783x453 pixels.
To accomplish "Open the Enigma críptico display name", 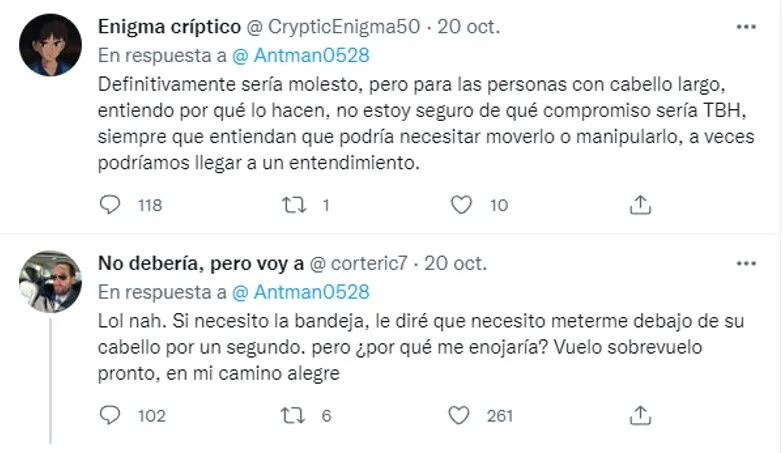I will [169, 27].
